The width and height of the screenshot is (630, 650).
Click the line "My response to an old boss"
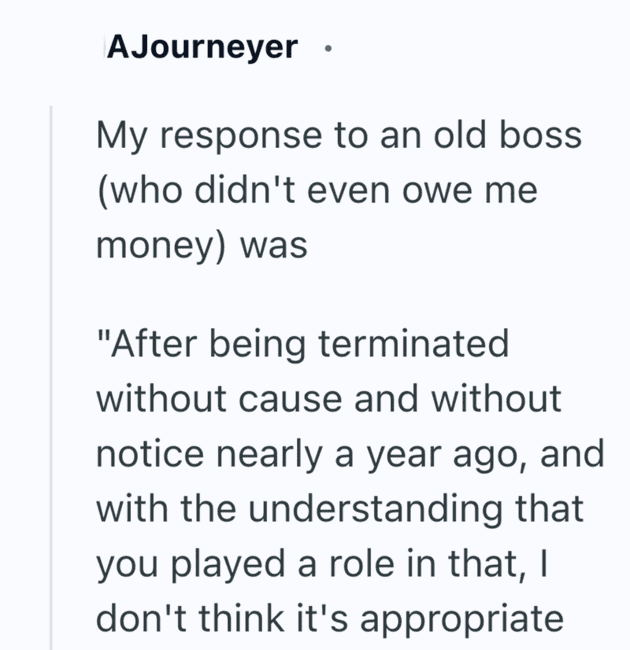tap(338, 135)
